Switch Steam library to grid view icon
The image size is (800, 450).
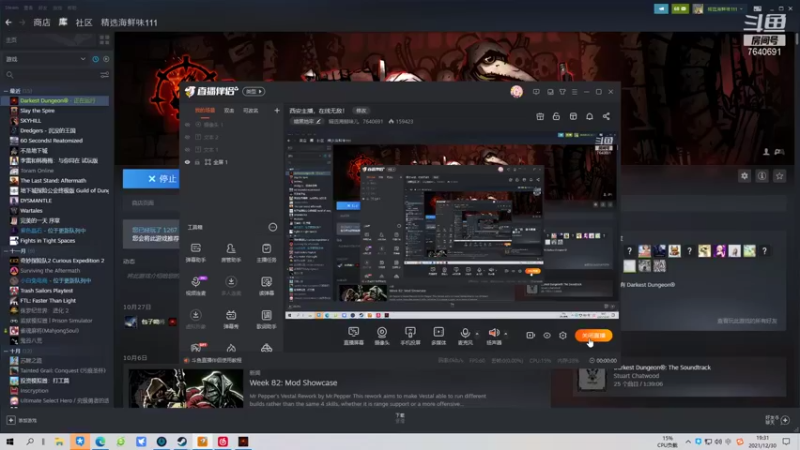tap(105, 40)
